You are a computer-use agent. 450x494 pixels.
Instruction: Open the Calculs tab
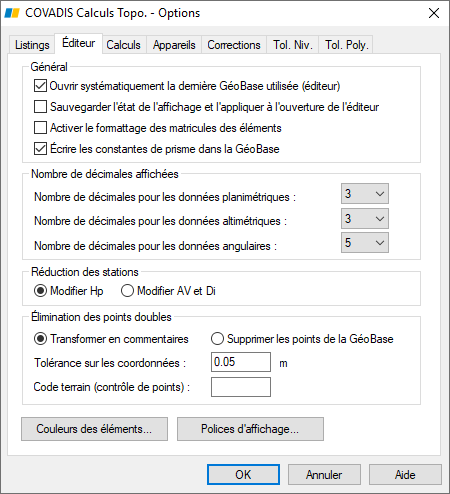tap(123, 45)
